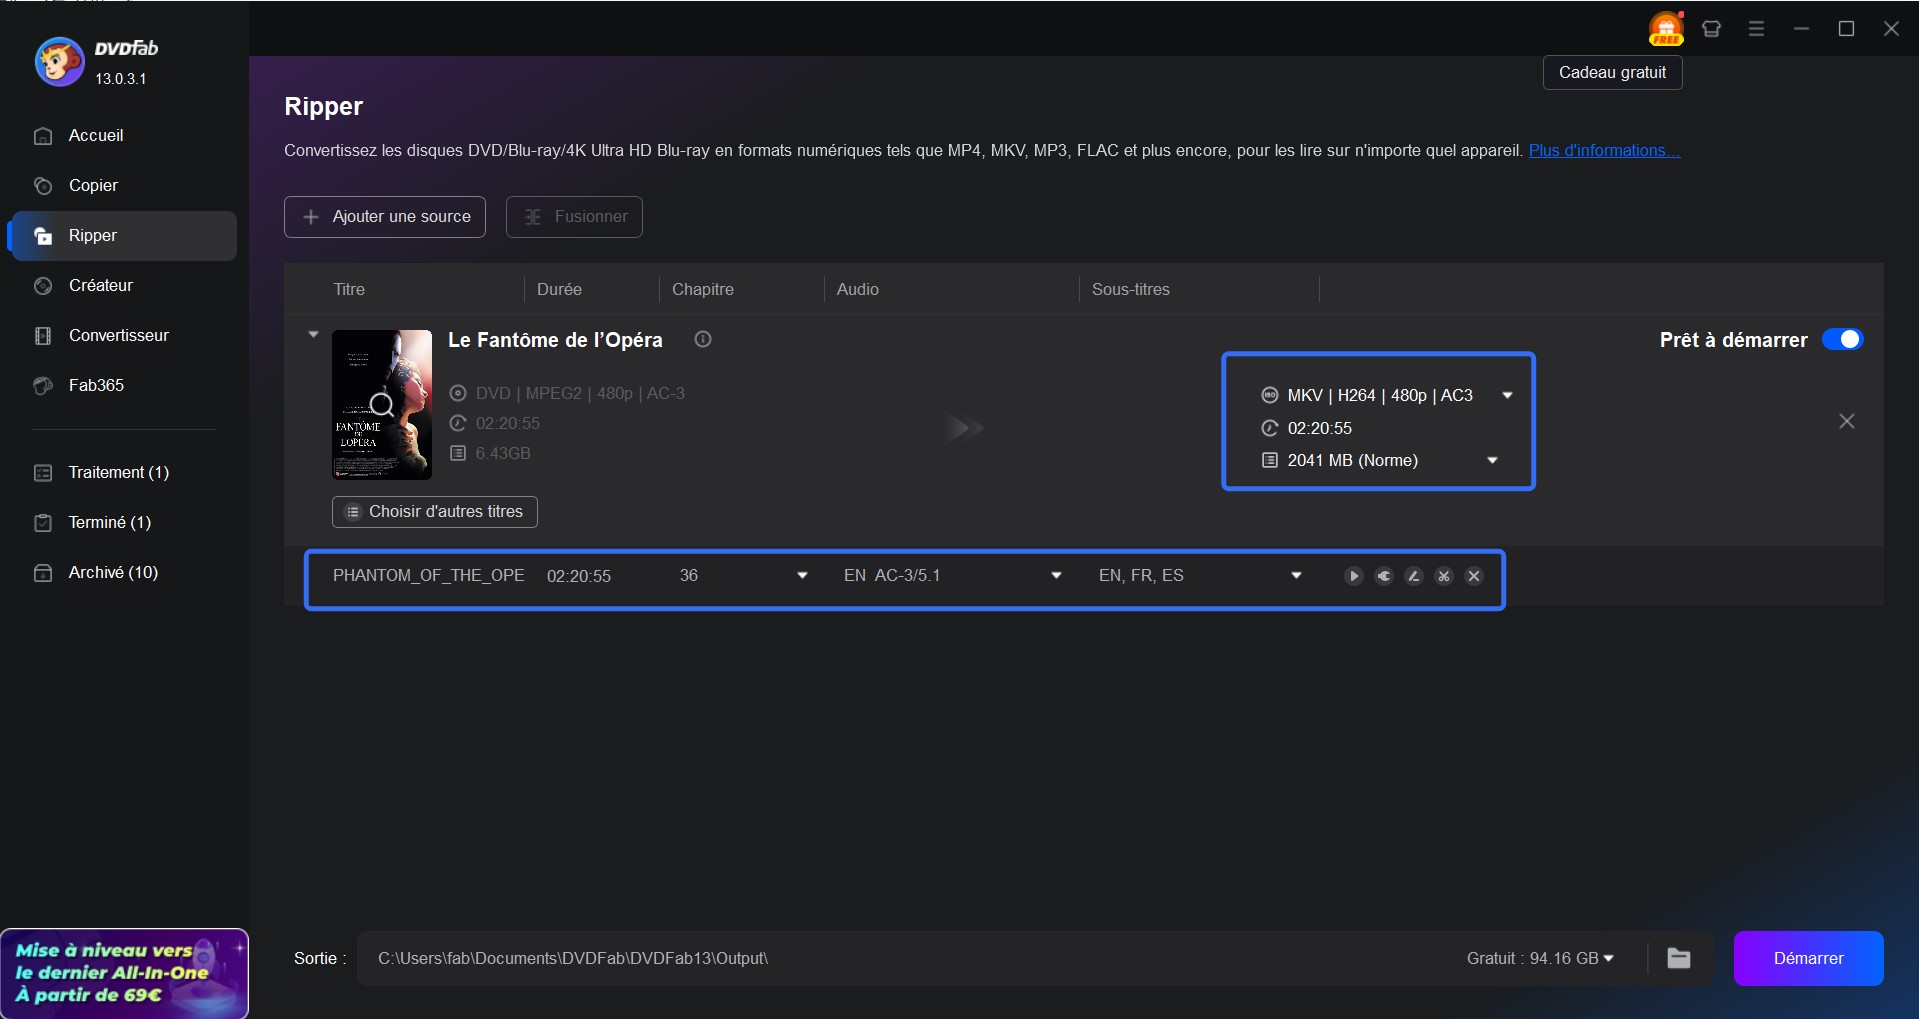Preview the PHANTOM_OF_THE_OPE title with the play icon
Viewport: 1919px width, 1019px height.
[x=1353, y=576]
